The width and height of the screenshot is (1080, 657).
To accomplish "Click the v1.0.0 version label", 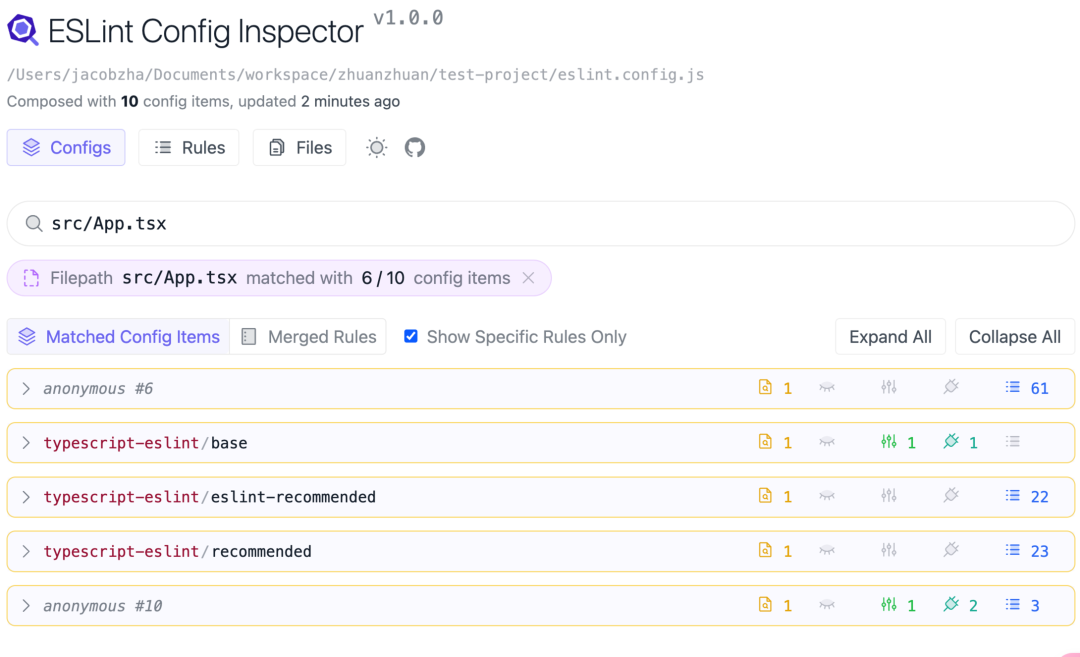I will click(408, 18).
